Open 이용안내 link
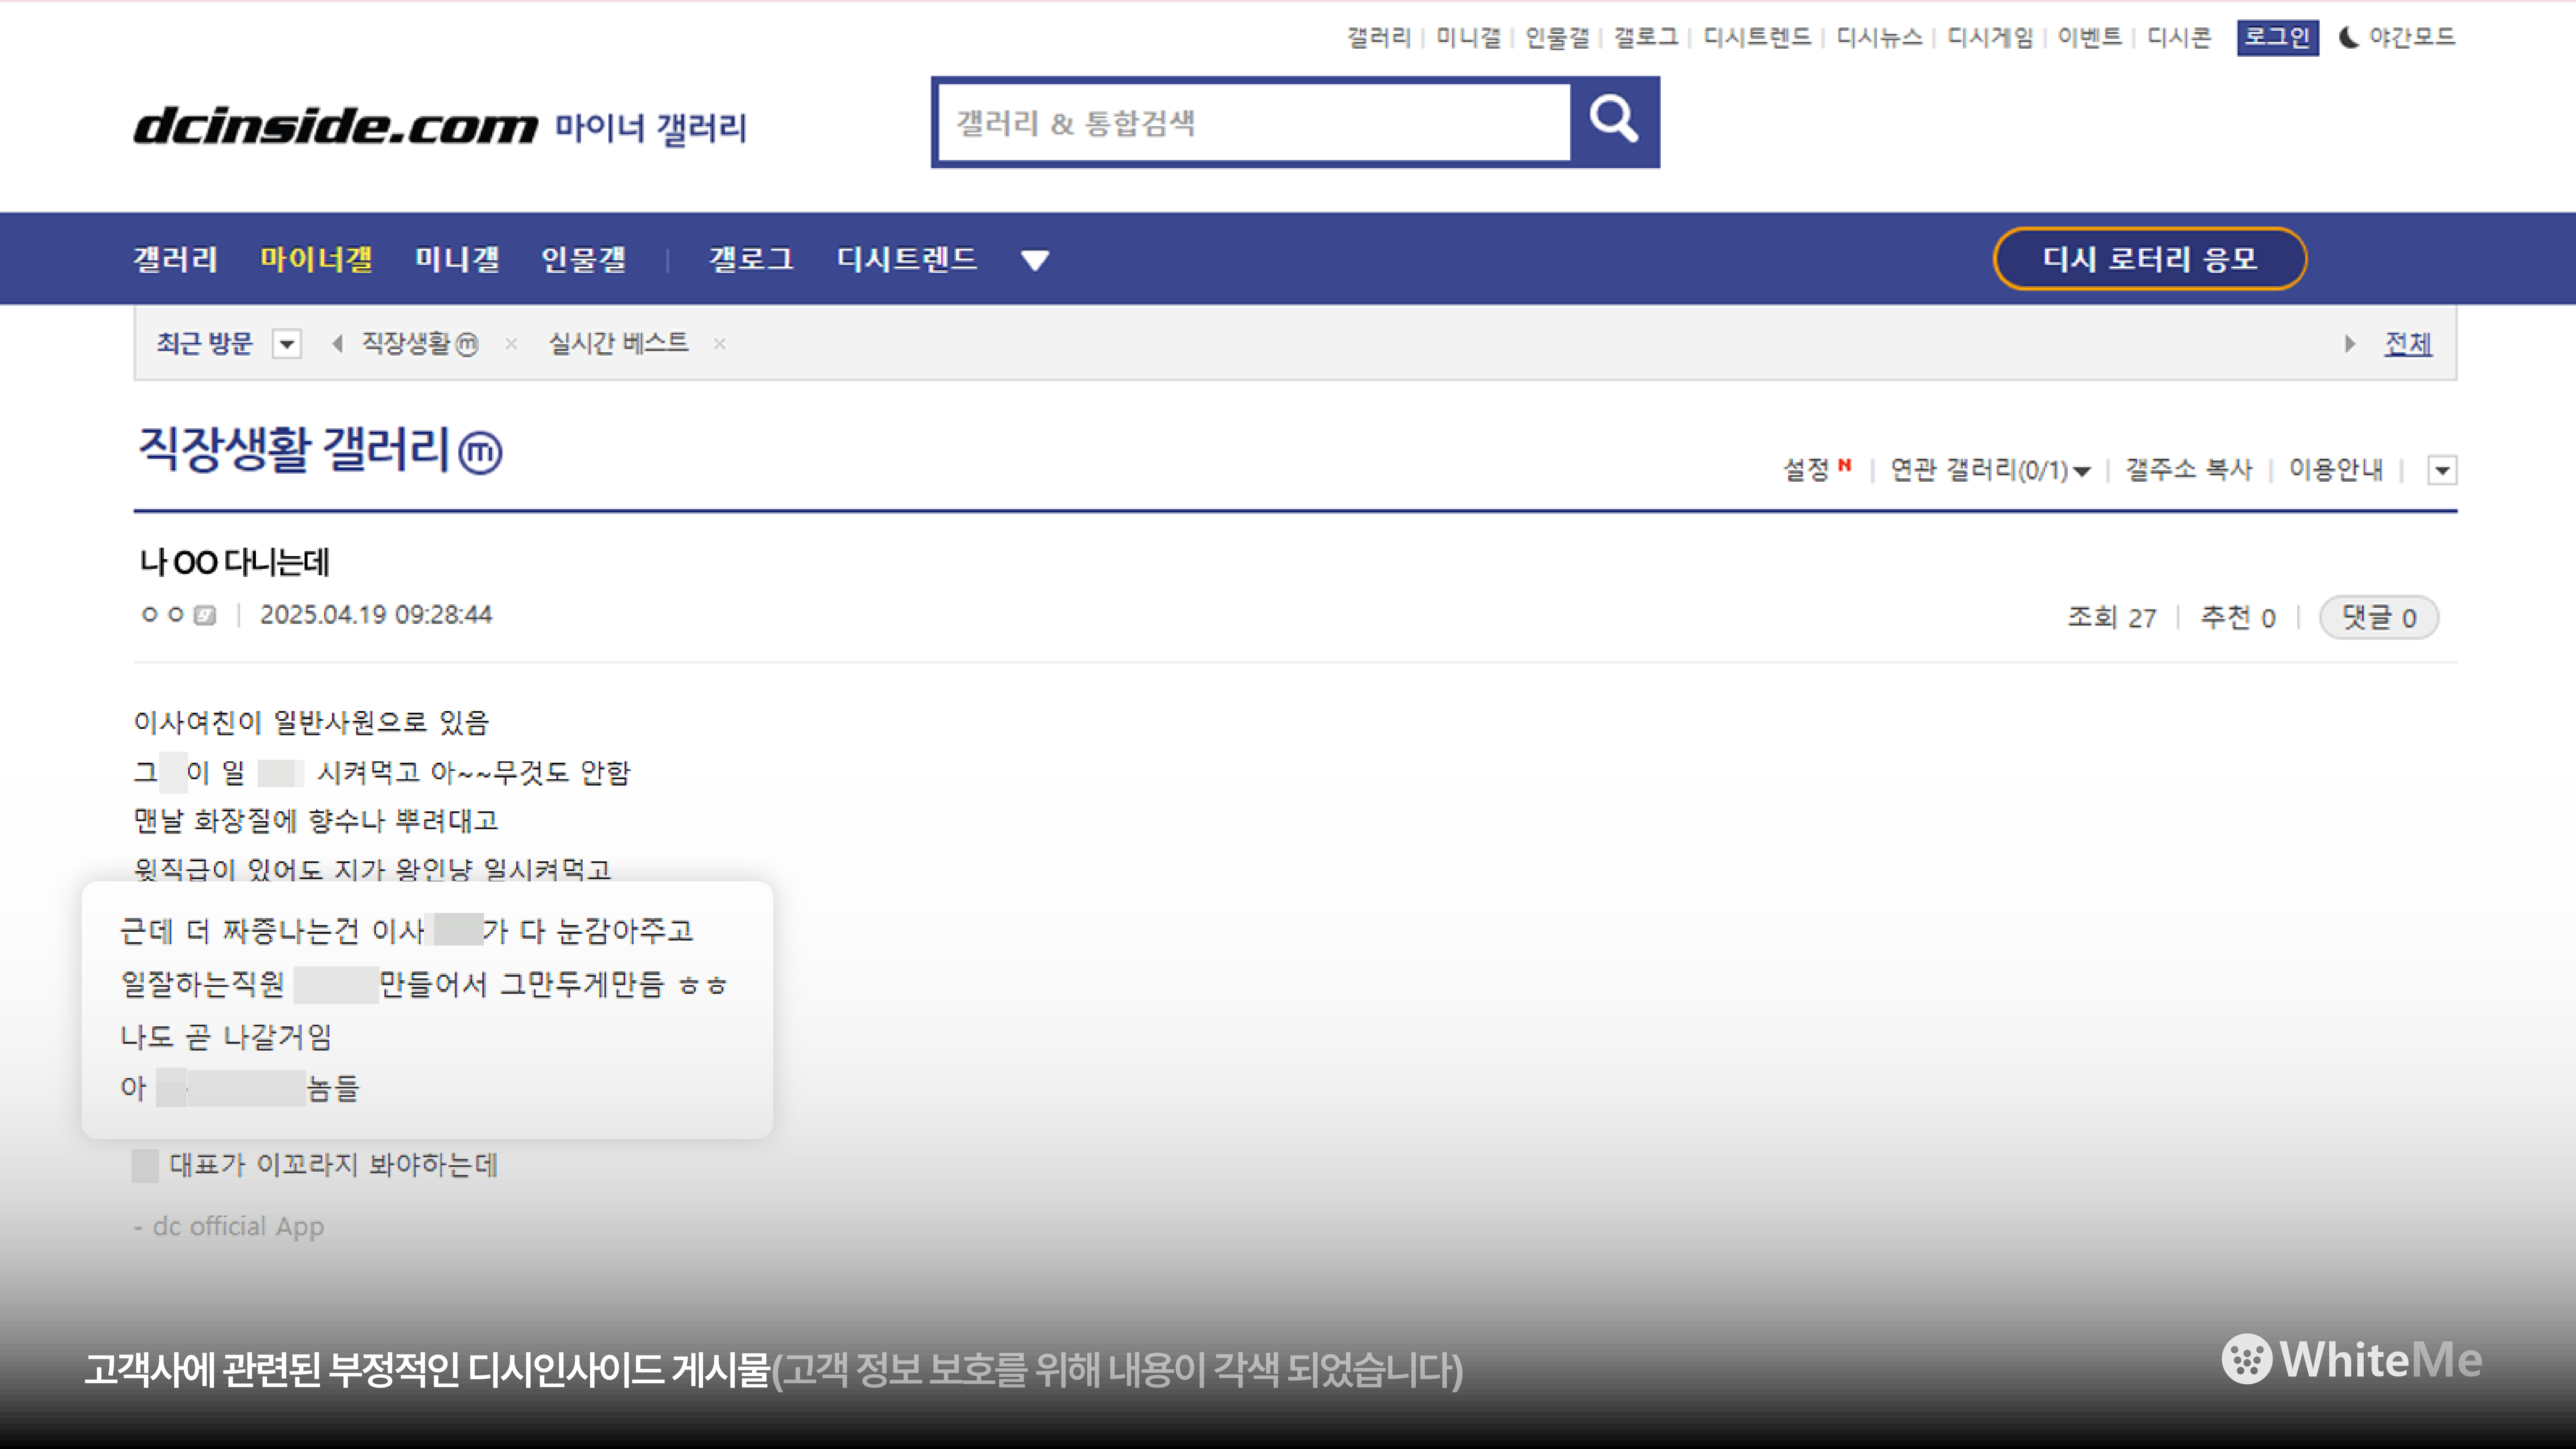Screen dimensions: 2576x1449 (x=2336, y=470)
